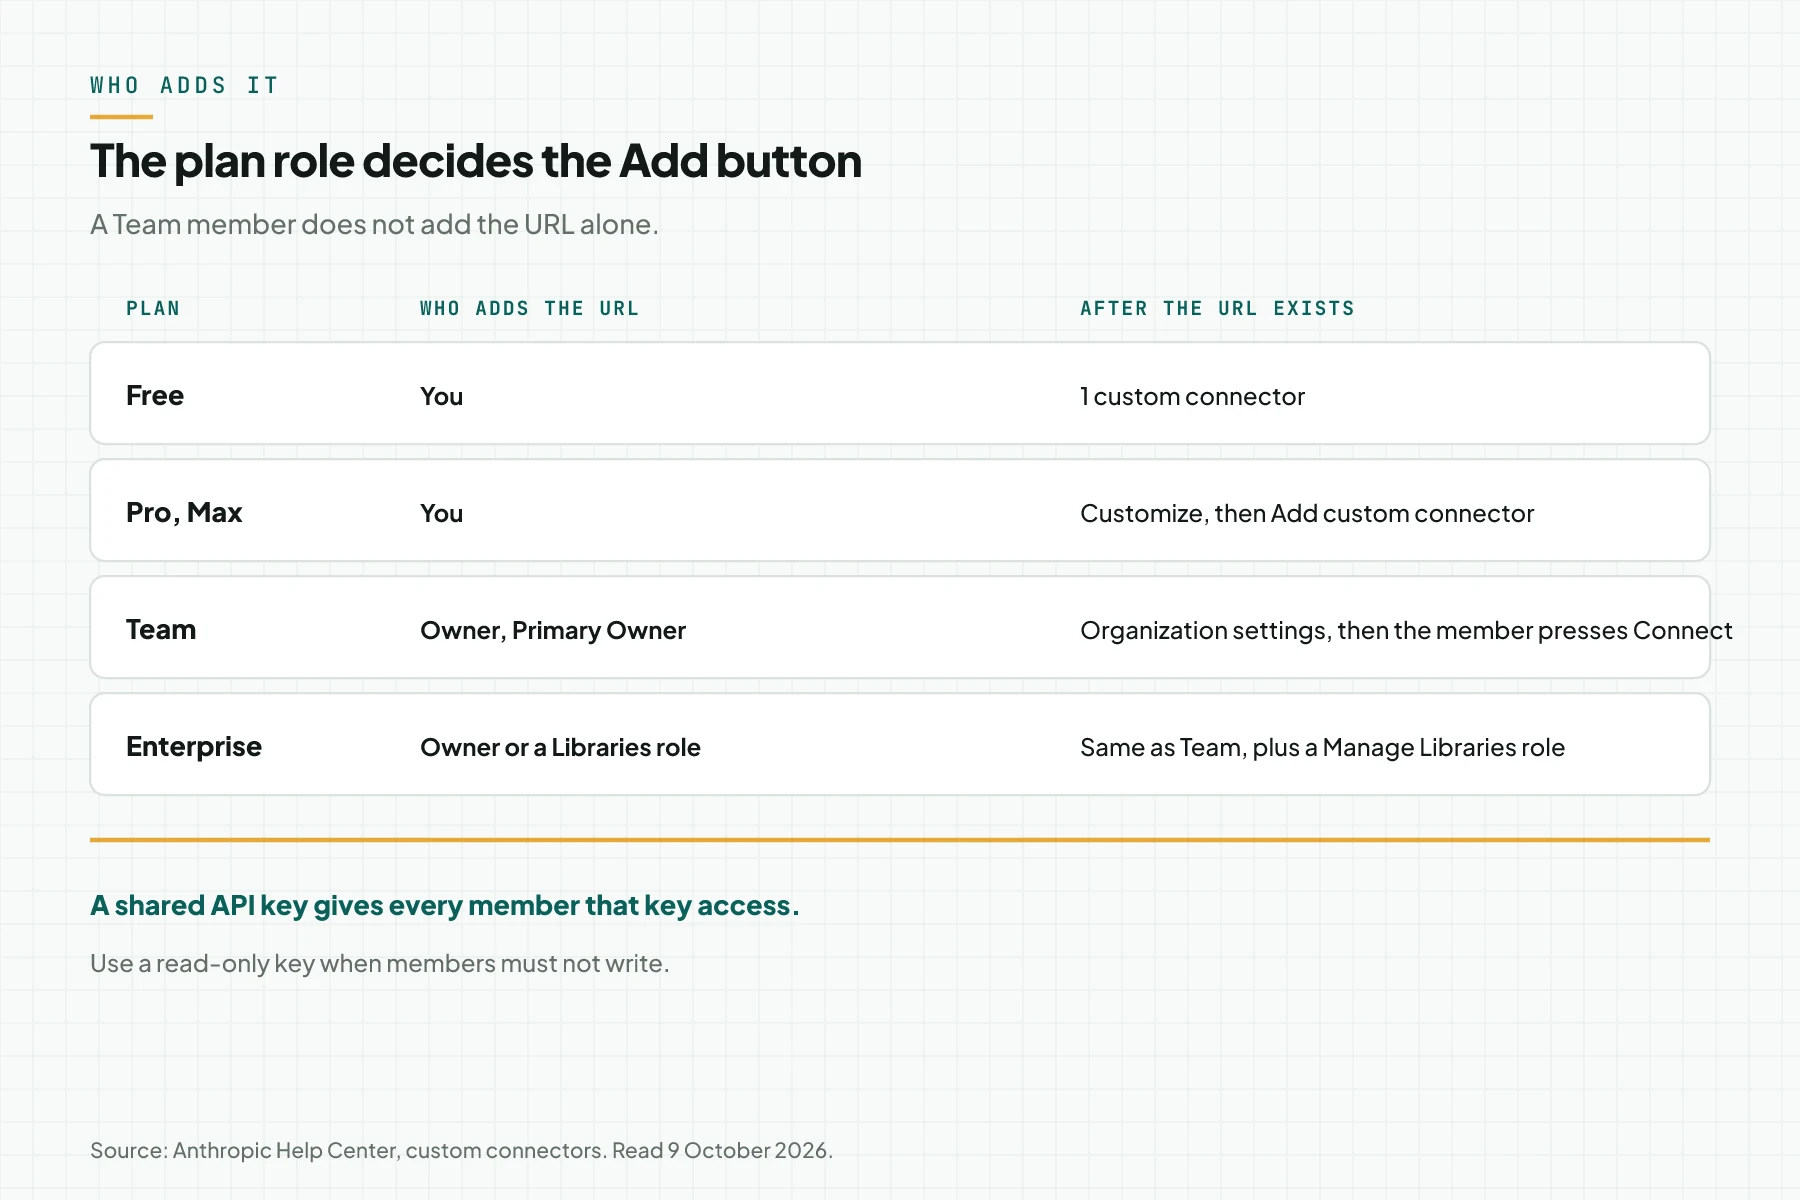The width and height of the screenshot is (1800, 1200).
Task: Click 'You' in the Free row
Action: [441, 397]
